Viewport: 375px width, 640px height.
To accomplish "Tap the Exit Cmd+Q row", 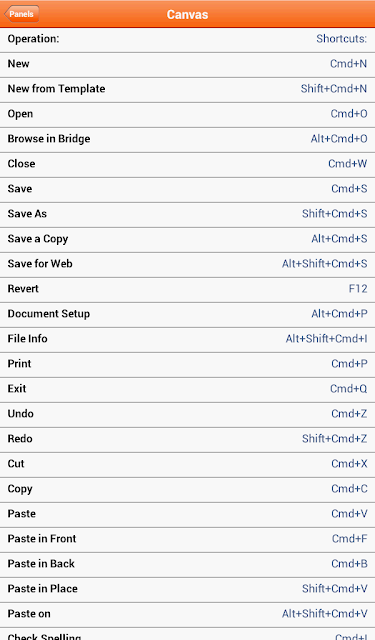I will point(187,389).
